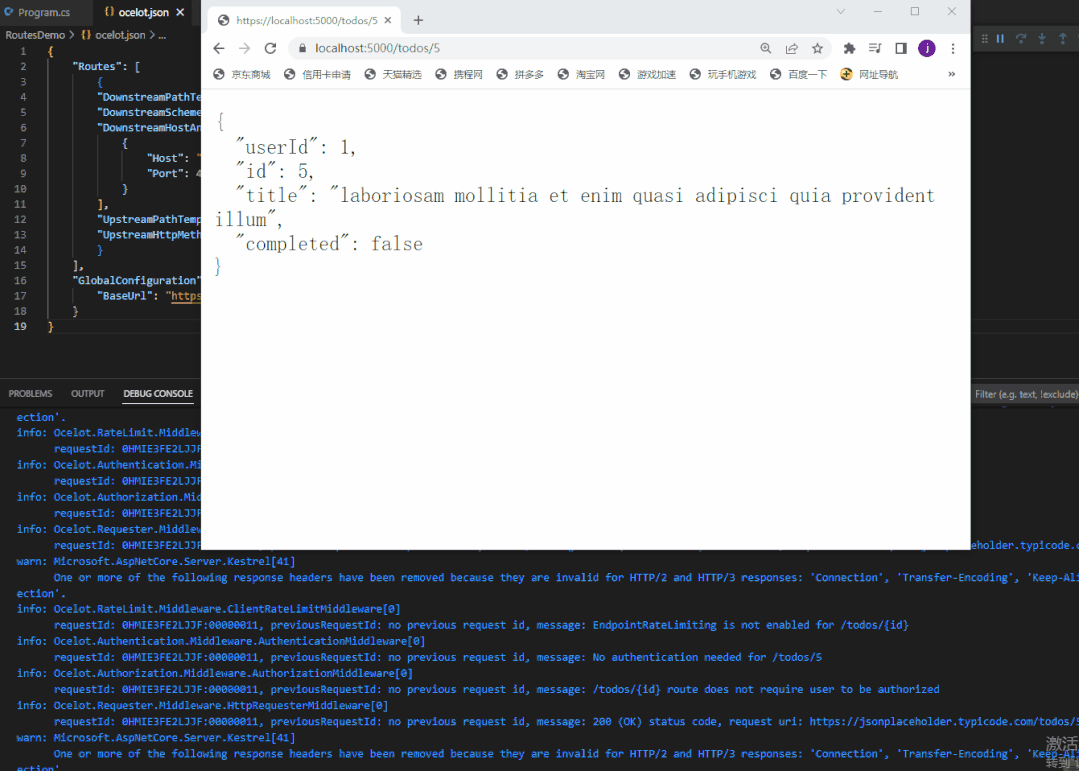The image size is (1079, 771).
Task: Click the debug Step Into icon
Action: [1042, 39]
